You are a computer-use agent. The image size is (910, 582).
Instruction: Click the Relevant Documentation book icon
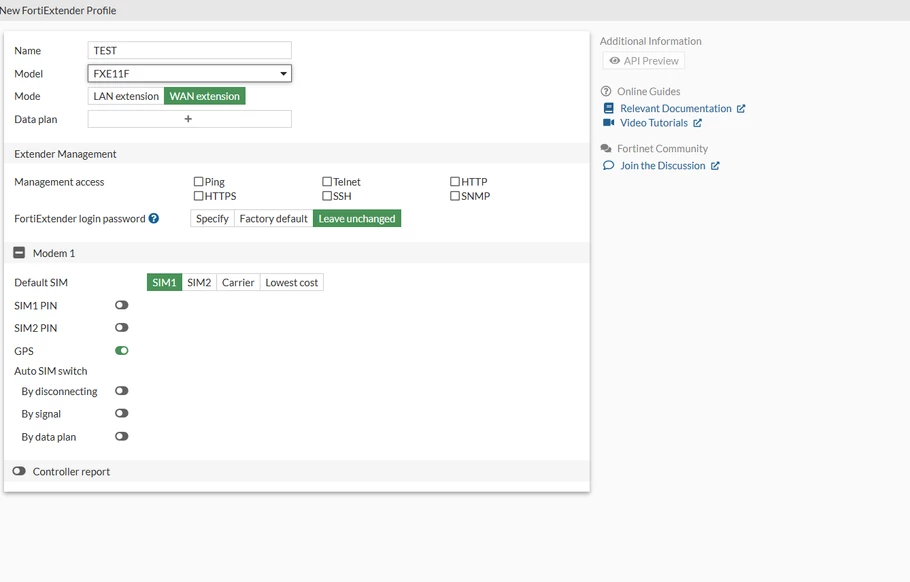click(608, 109)
